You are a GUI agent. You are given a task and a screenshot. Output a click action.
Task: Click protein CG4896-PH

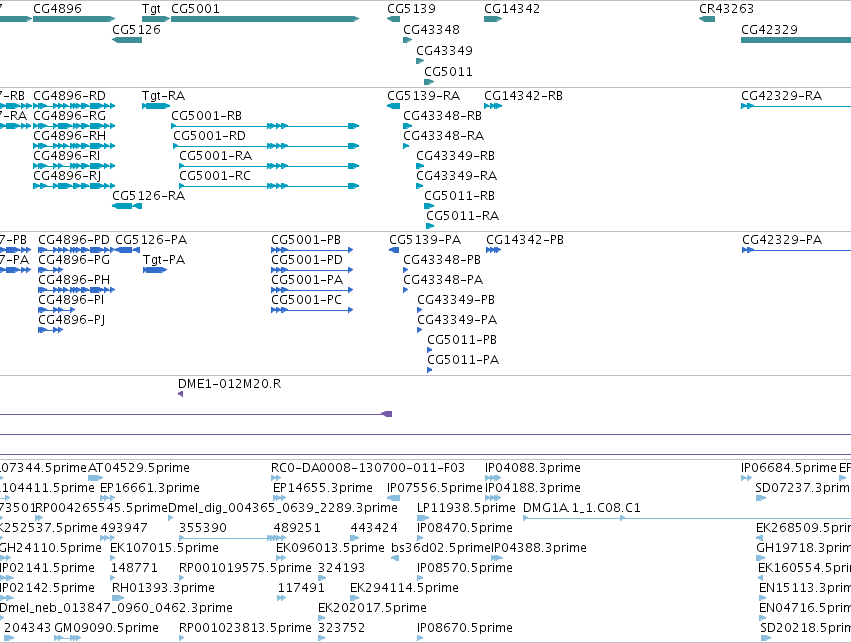point(74,280)
